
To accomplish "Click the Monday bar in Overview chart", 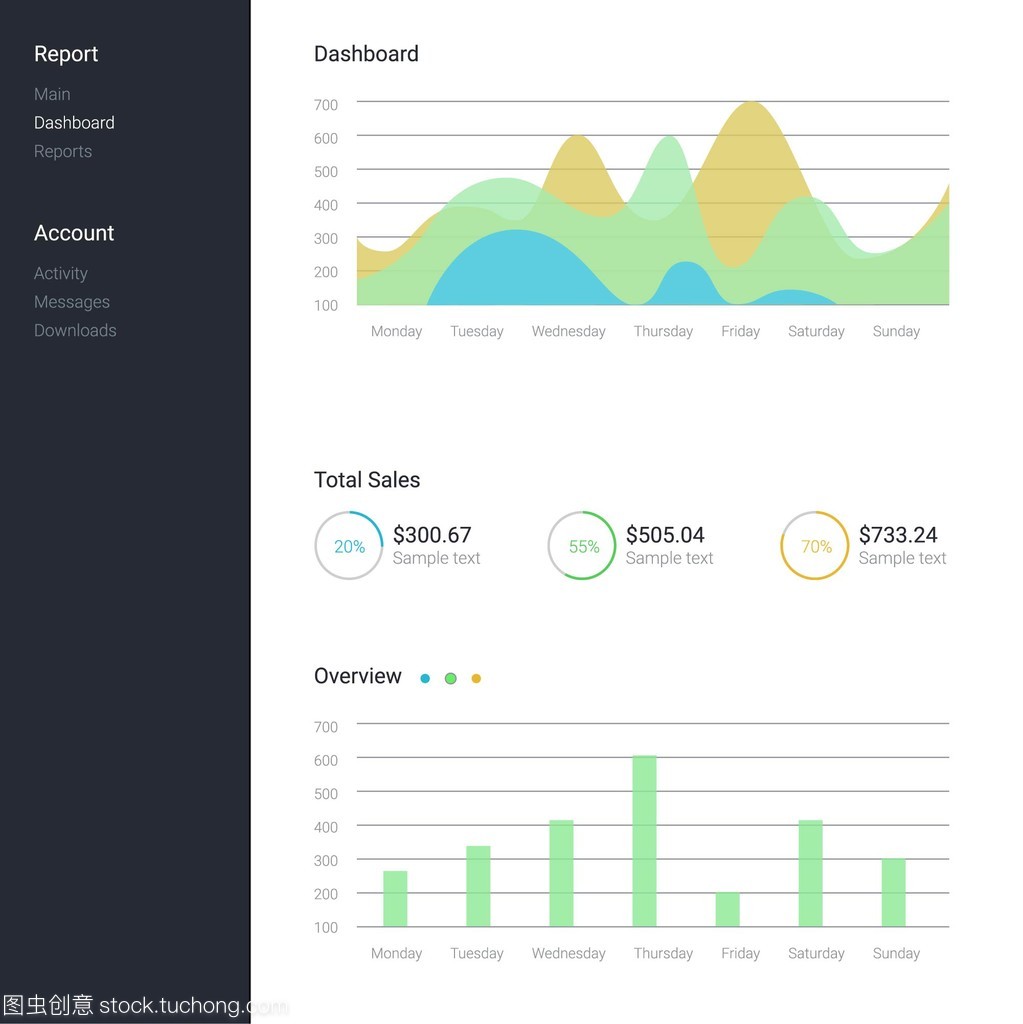I will (395, 898).
